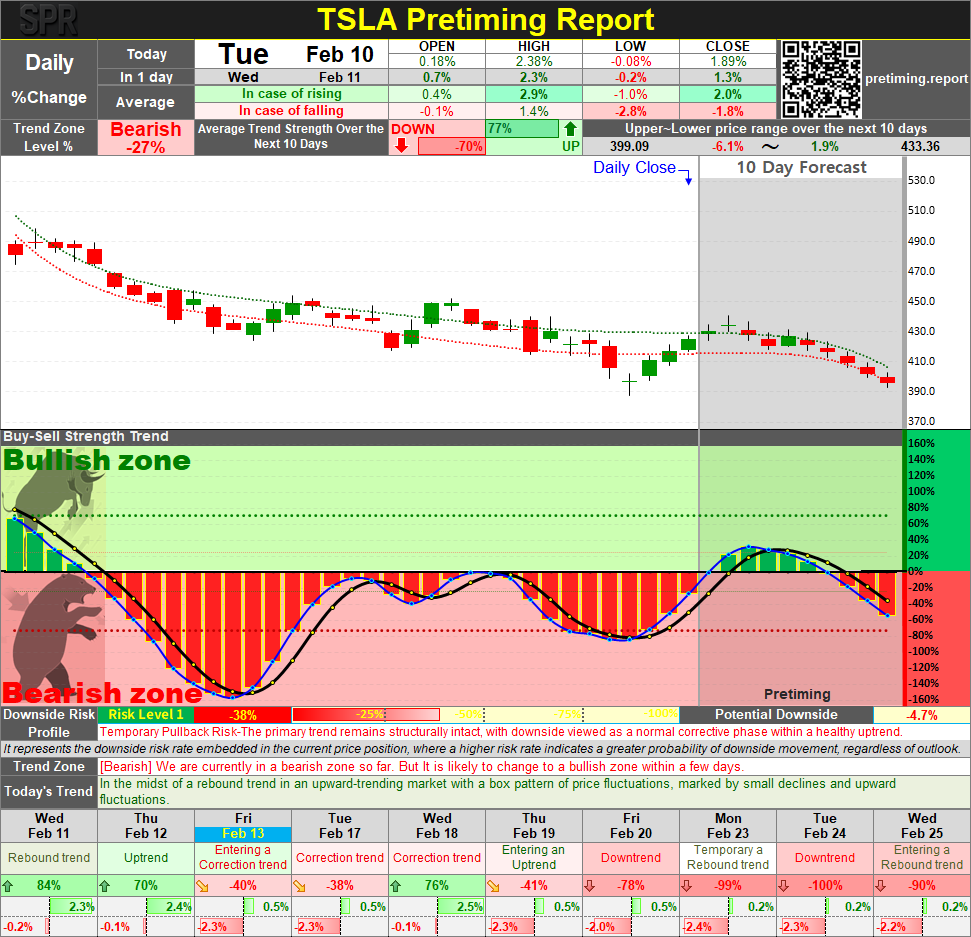This screenshot has height=937, width=971.
Task: Click the 'Uptrend' cell for Feb 12
Action: pyautogui.click(x=146, y=858)
